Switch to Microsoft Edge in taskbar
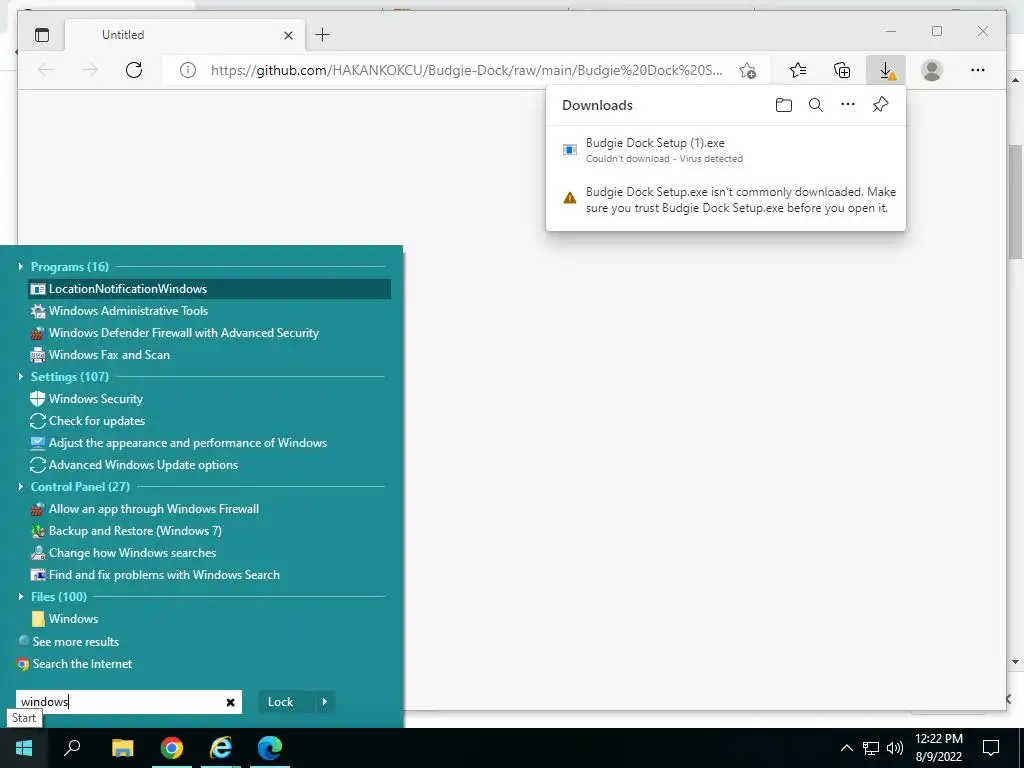 pos(270,748)
